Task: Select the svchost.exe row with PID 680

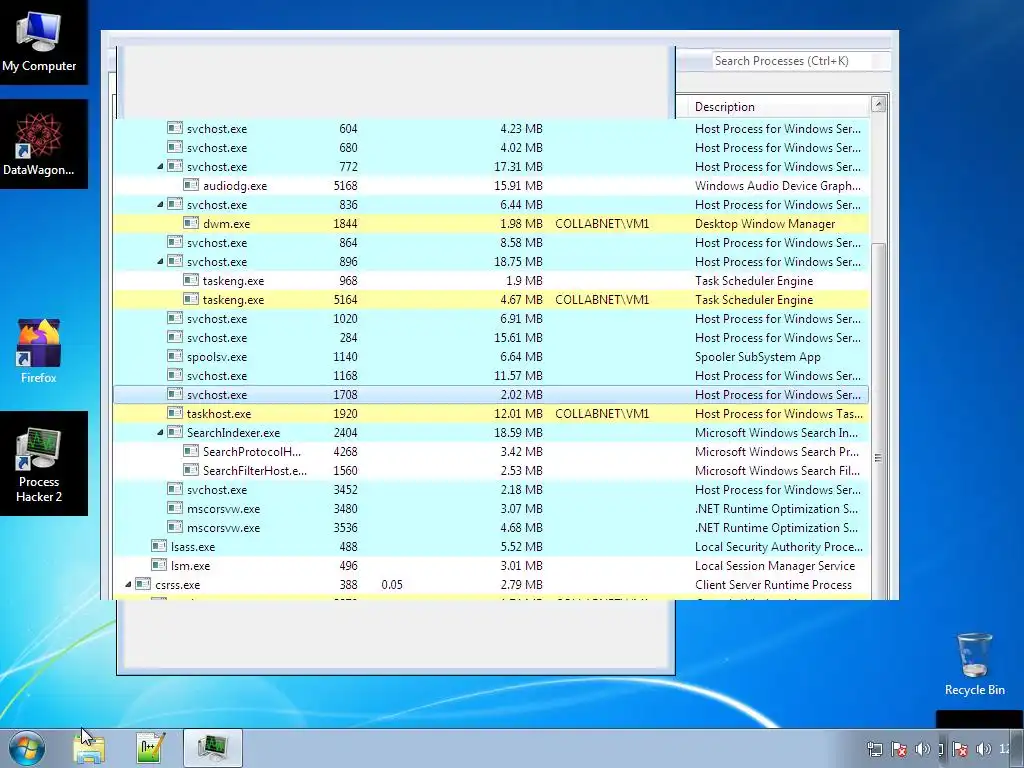Action: 491,148
